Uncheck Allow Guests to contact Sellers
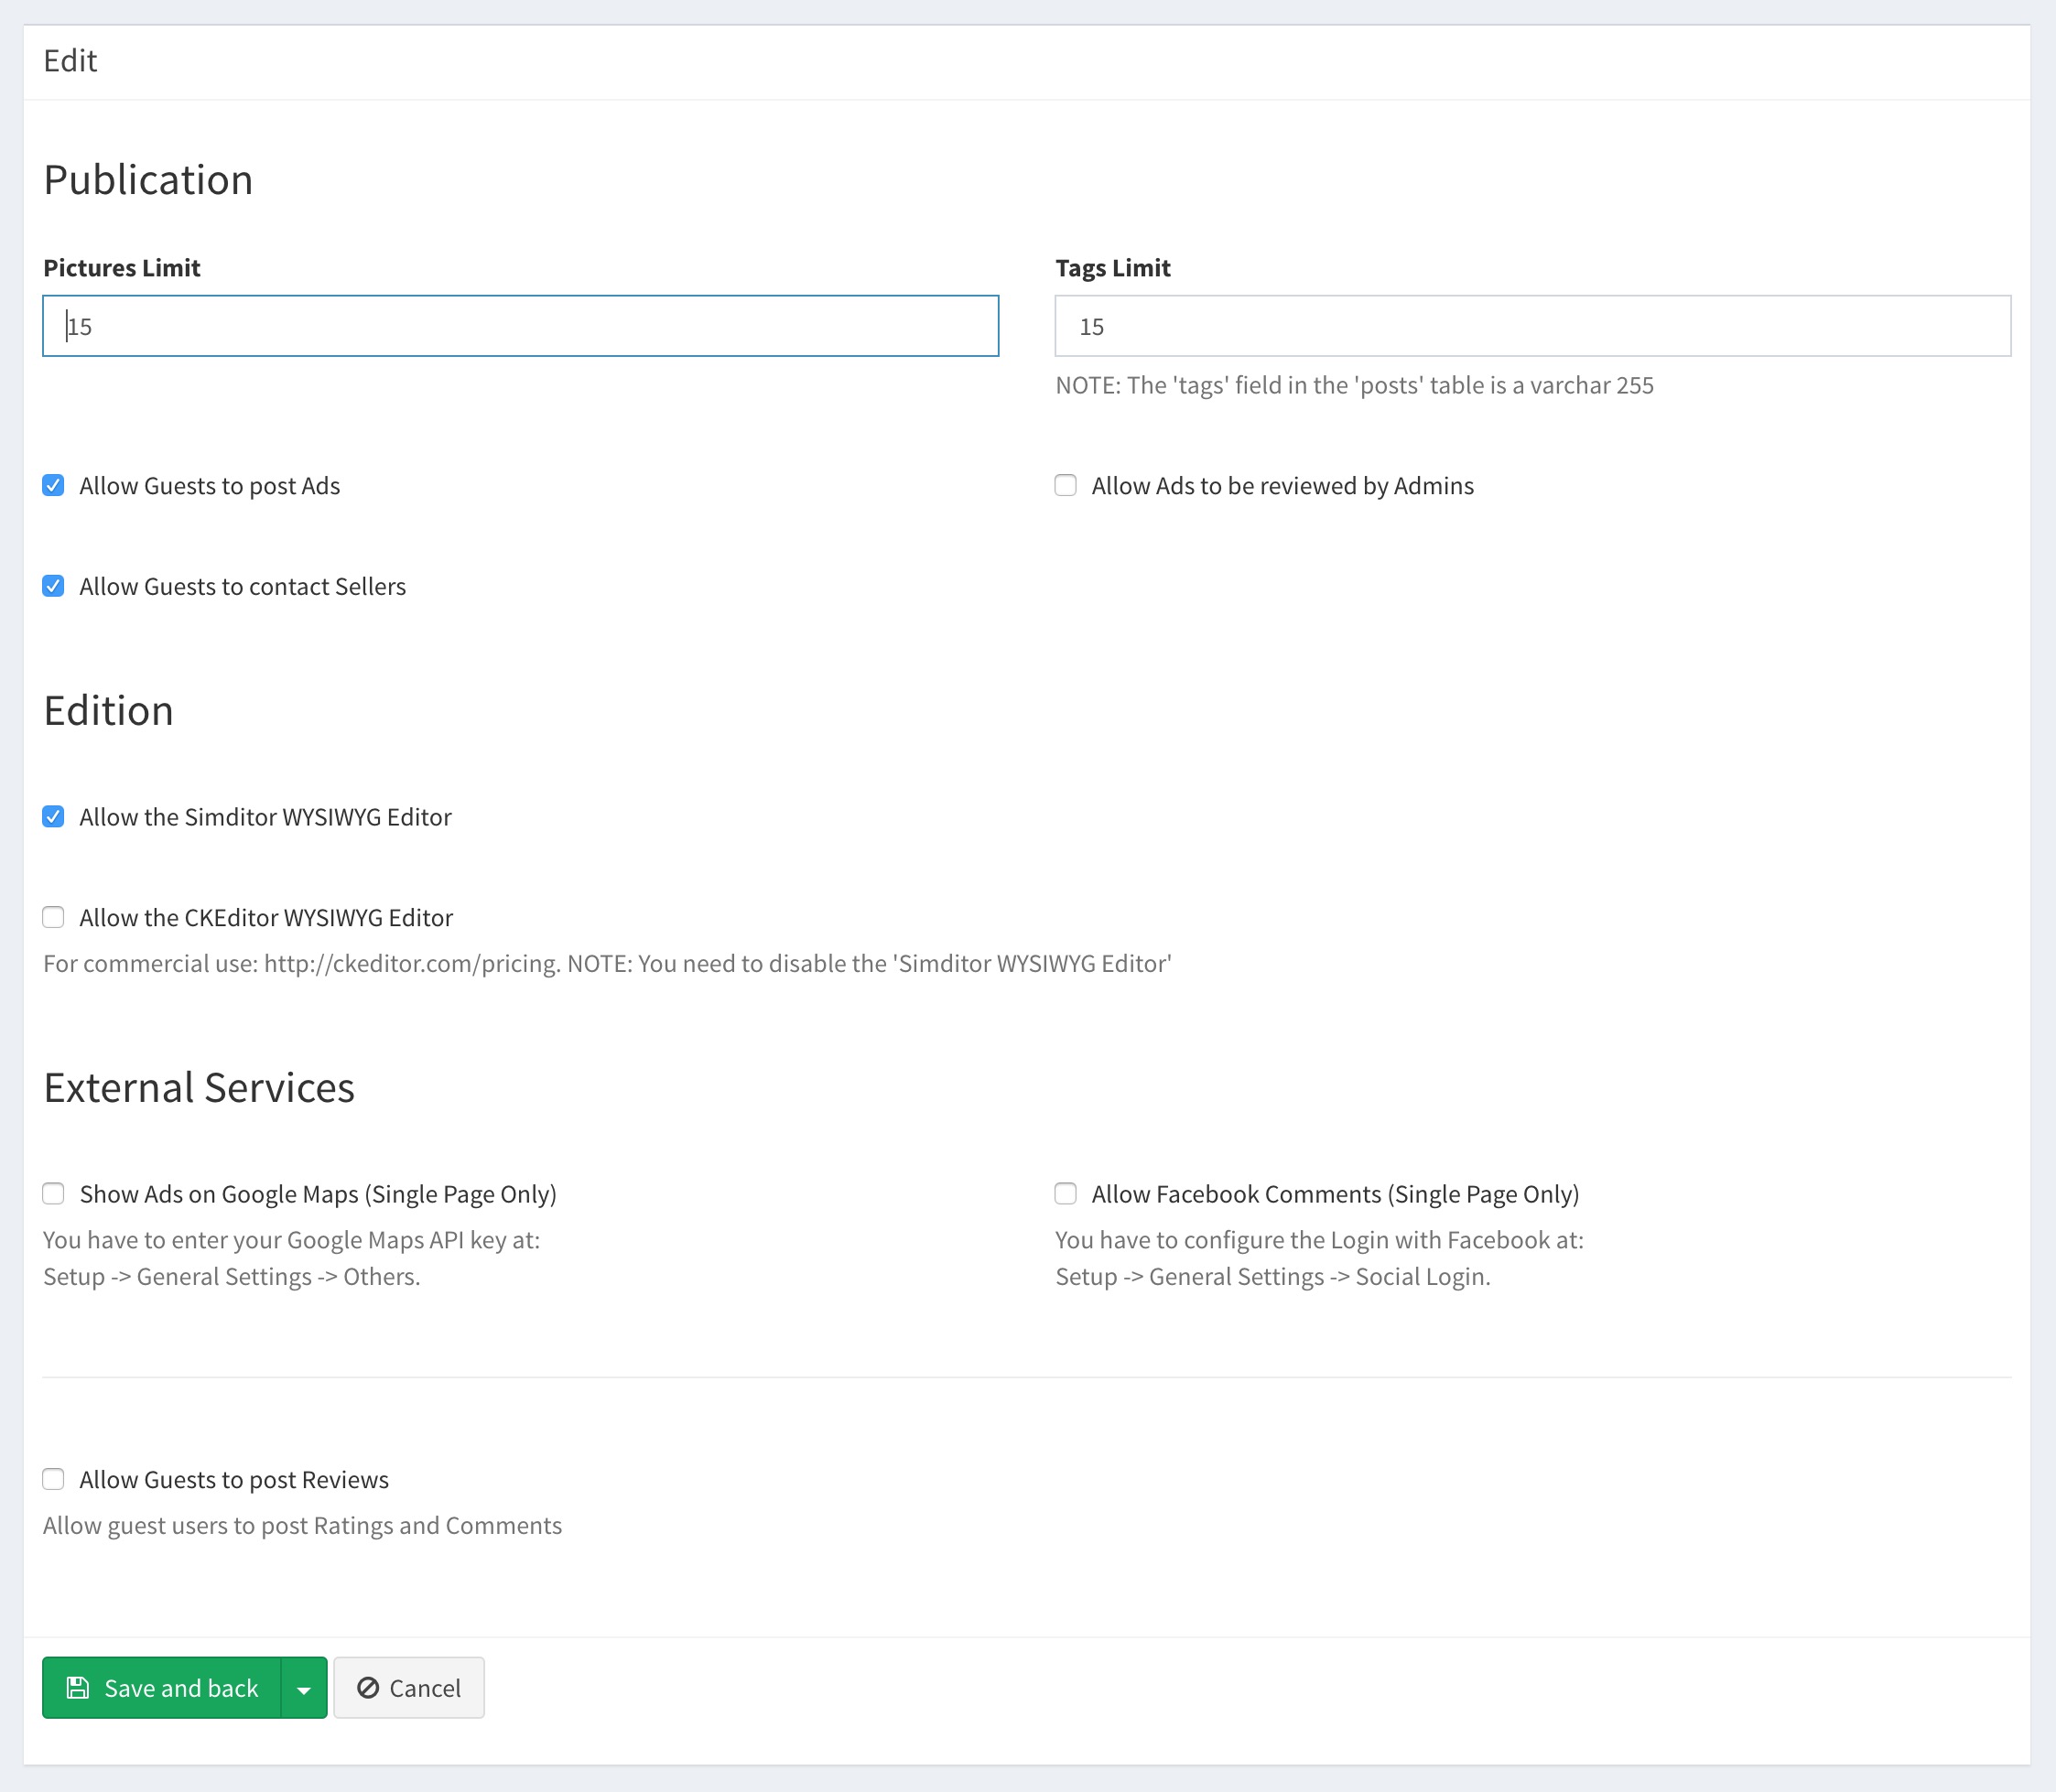The height and width of the screenshot is (1792, 2056). pyautogui.click(x=54, y=586)
